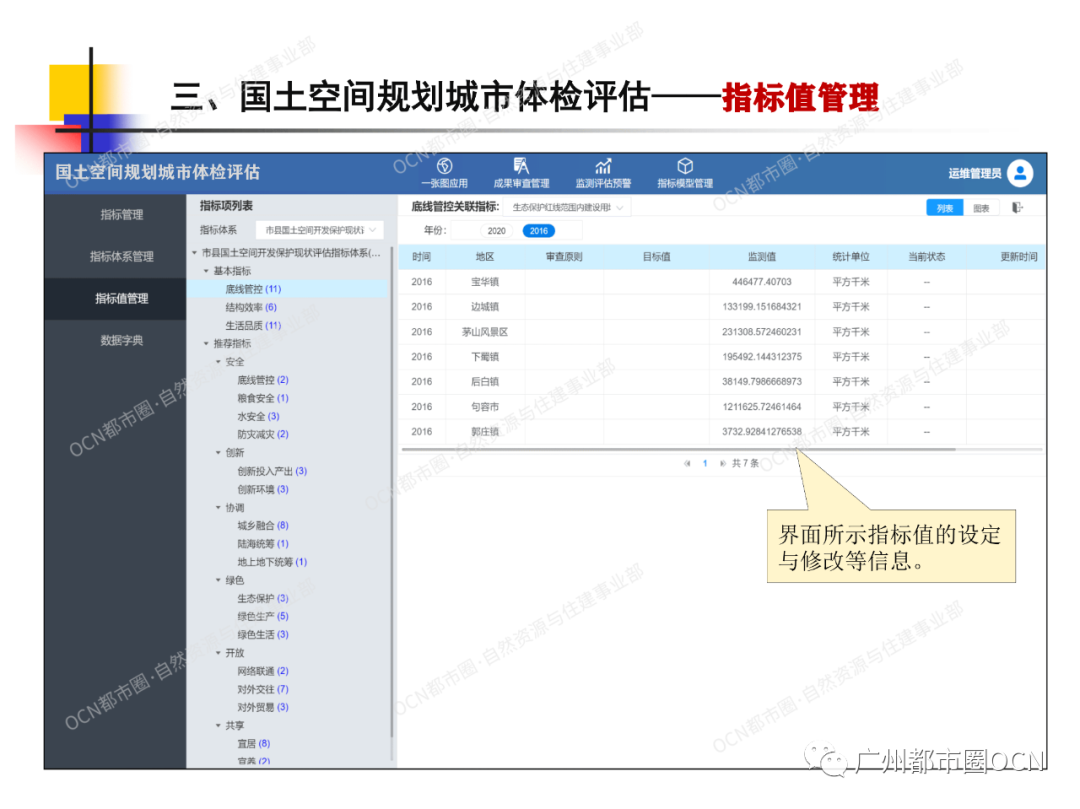Click the 宝华镇 table row cell
Screen dimensions: 1080x809
click(485, 282)
